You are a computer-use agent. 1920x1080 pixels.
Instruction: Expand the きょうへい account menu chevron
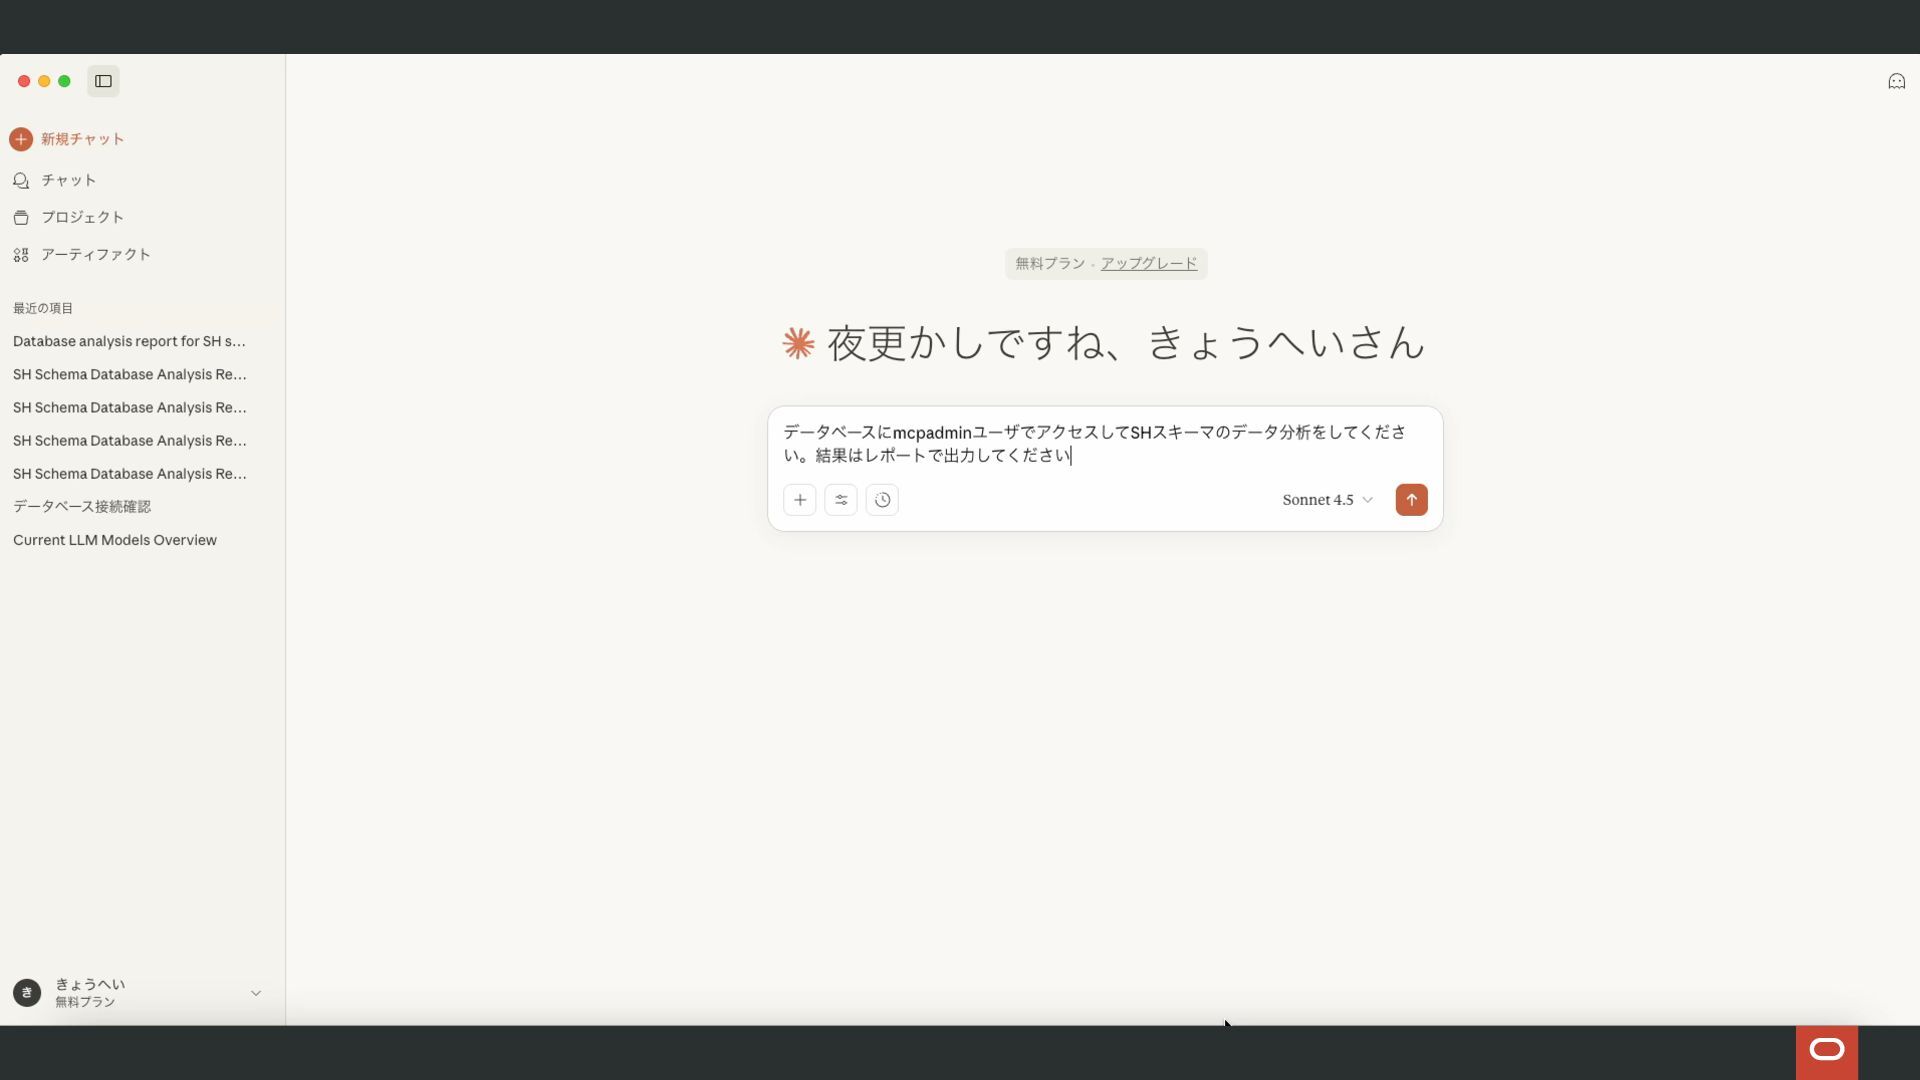256,993
